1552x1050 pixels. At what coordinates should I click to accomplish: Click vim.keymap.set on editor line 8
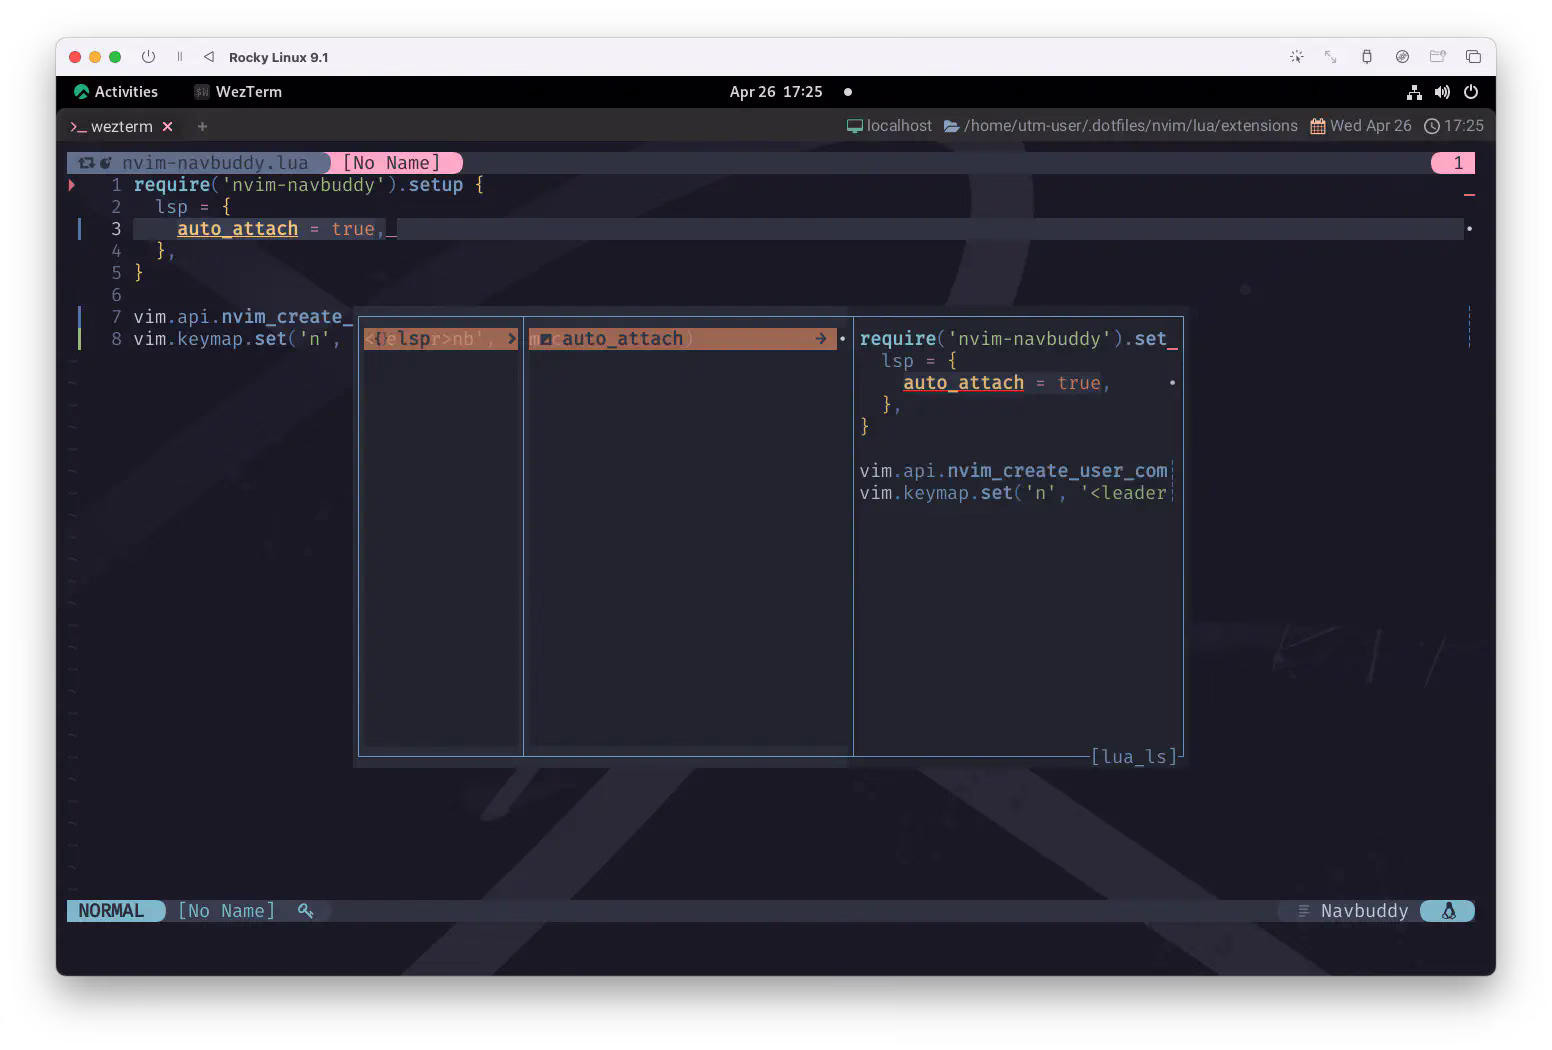click(210, 339)
